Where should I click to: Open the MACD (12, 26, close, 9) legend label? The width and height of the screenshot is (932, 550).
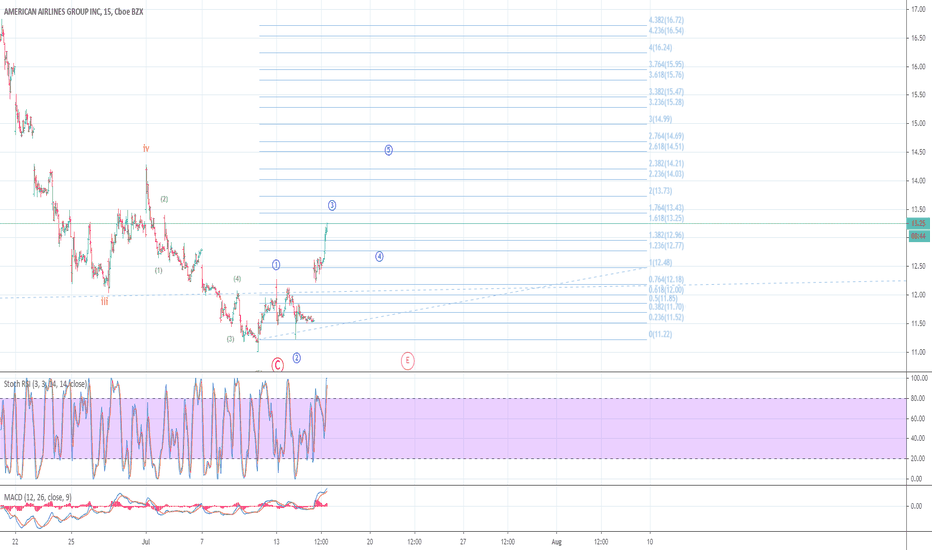pos(38,497)
